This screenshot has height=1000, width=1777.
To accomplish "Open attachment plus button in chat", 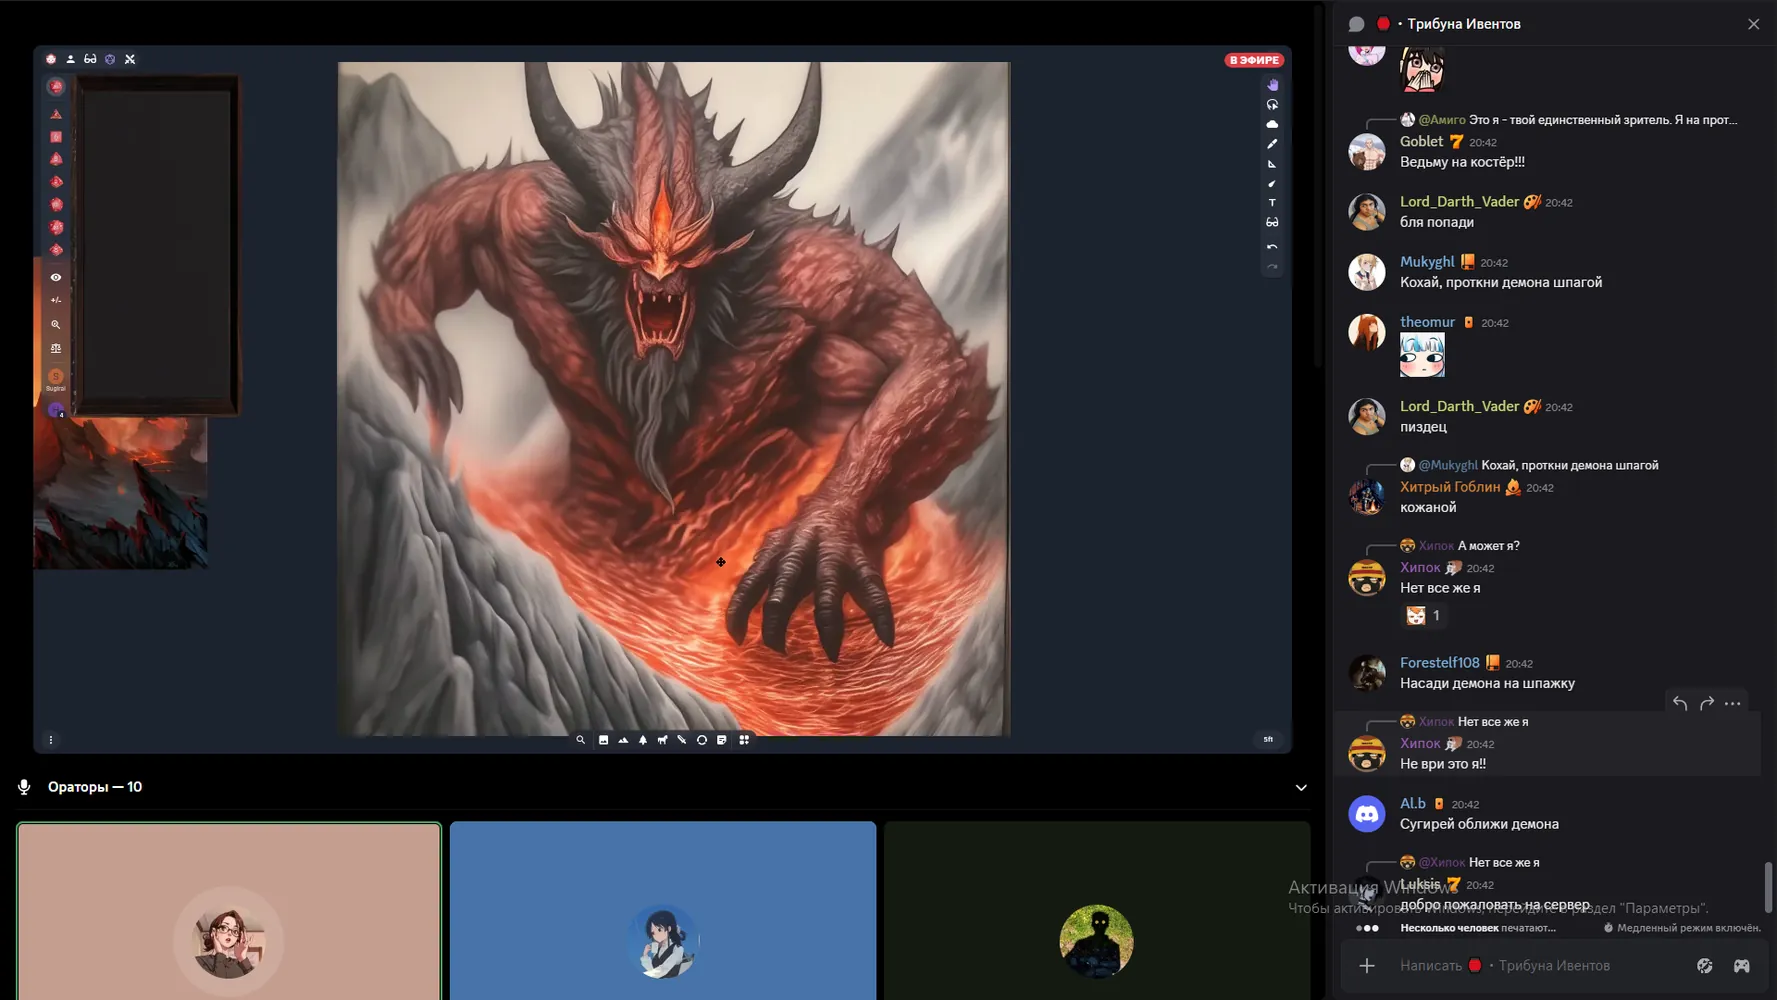I will (x=1367, y=966).
